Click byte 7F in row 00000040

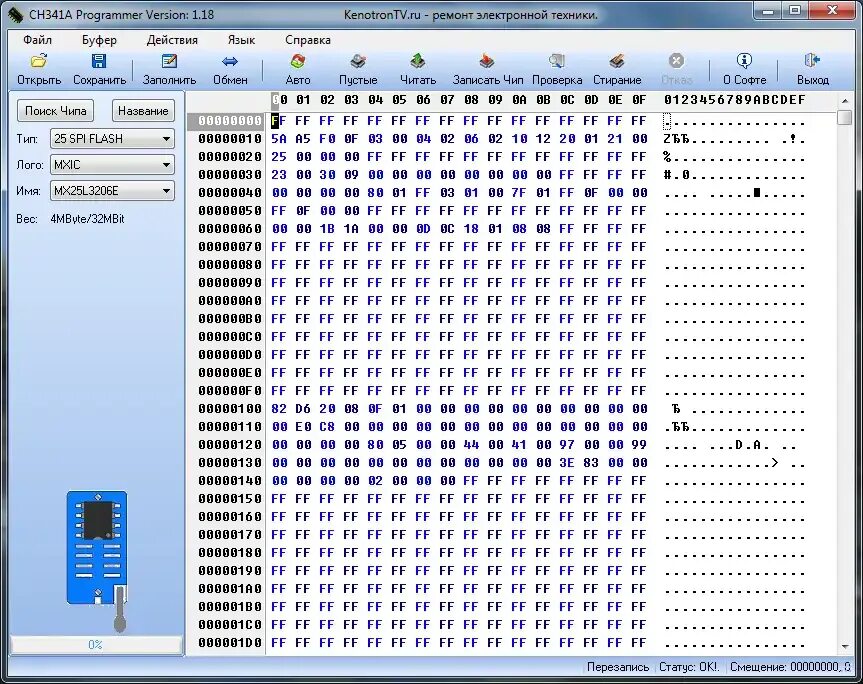point(519,193)
